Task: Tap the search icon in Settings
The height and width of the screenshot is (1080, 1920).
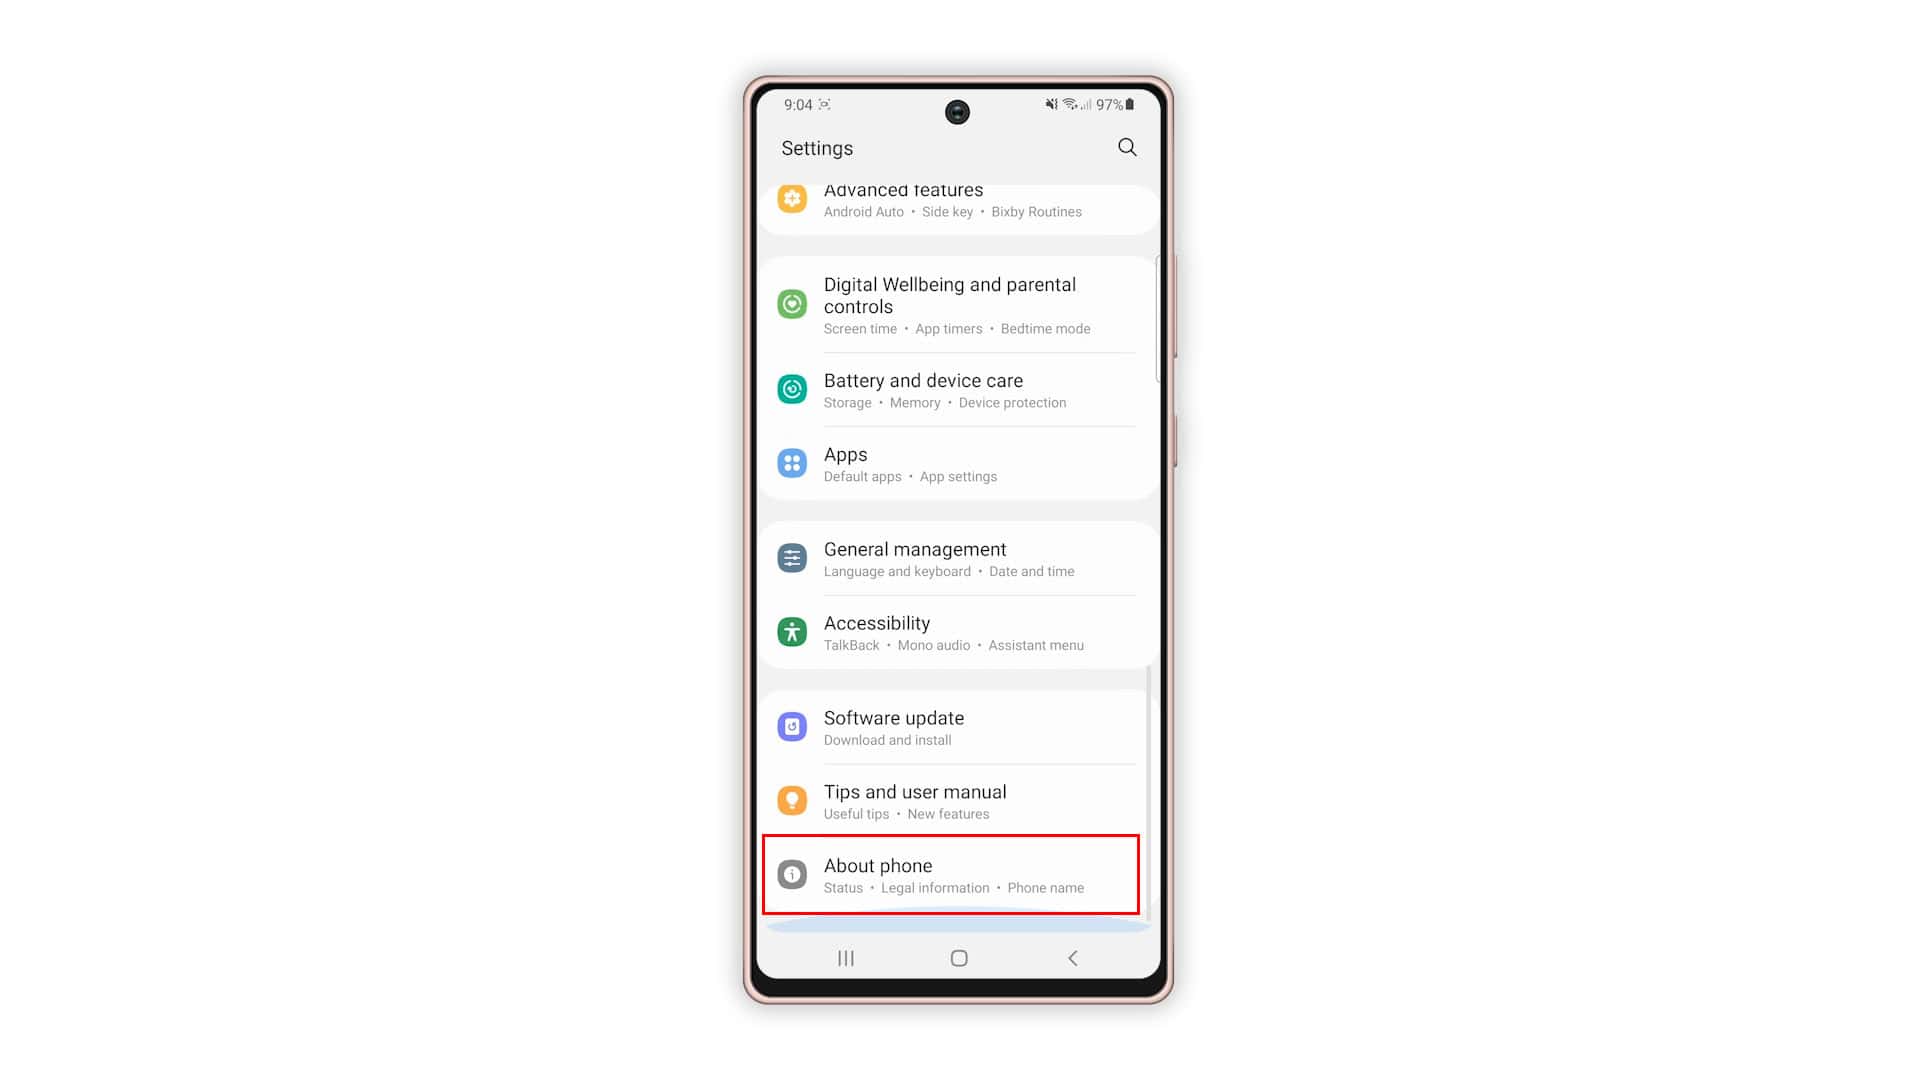Action: [x=1126, y=146]
